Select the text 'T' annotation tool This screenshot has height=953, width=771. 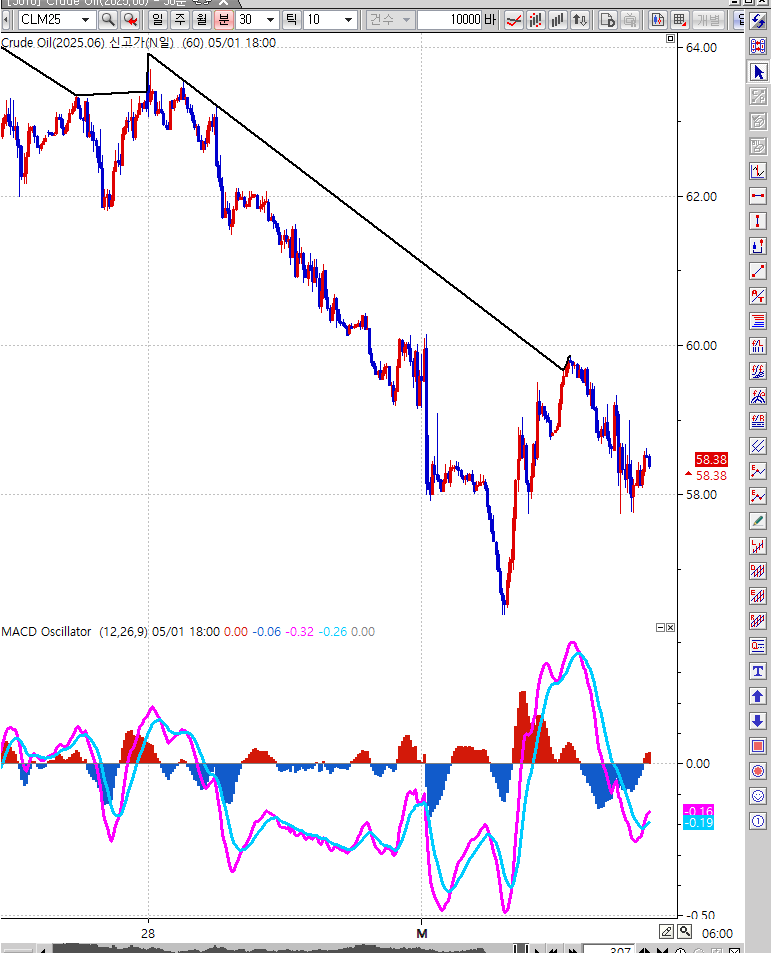click(758, 671)
